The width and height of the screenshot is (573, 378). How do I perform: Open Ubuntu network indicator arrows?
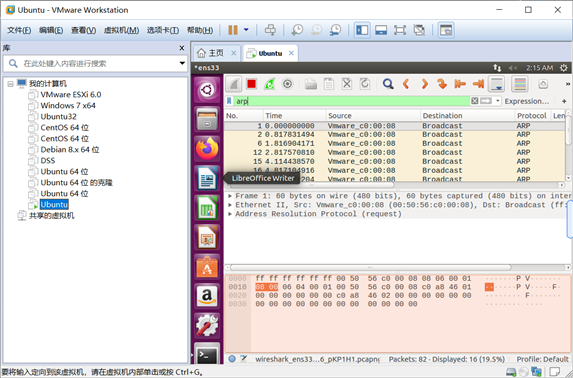pos(497,68)
